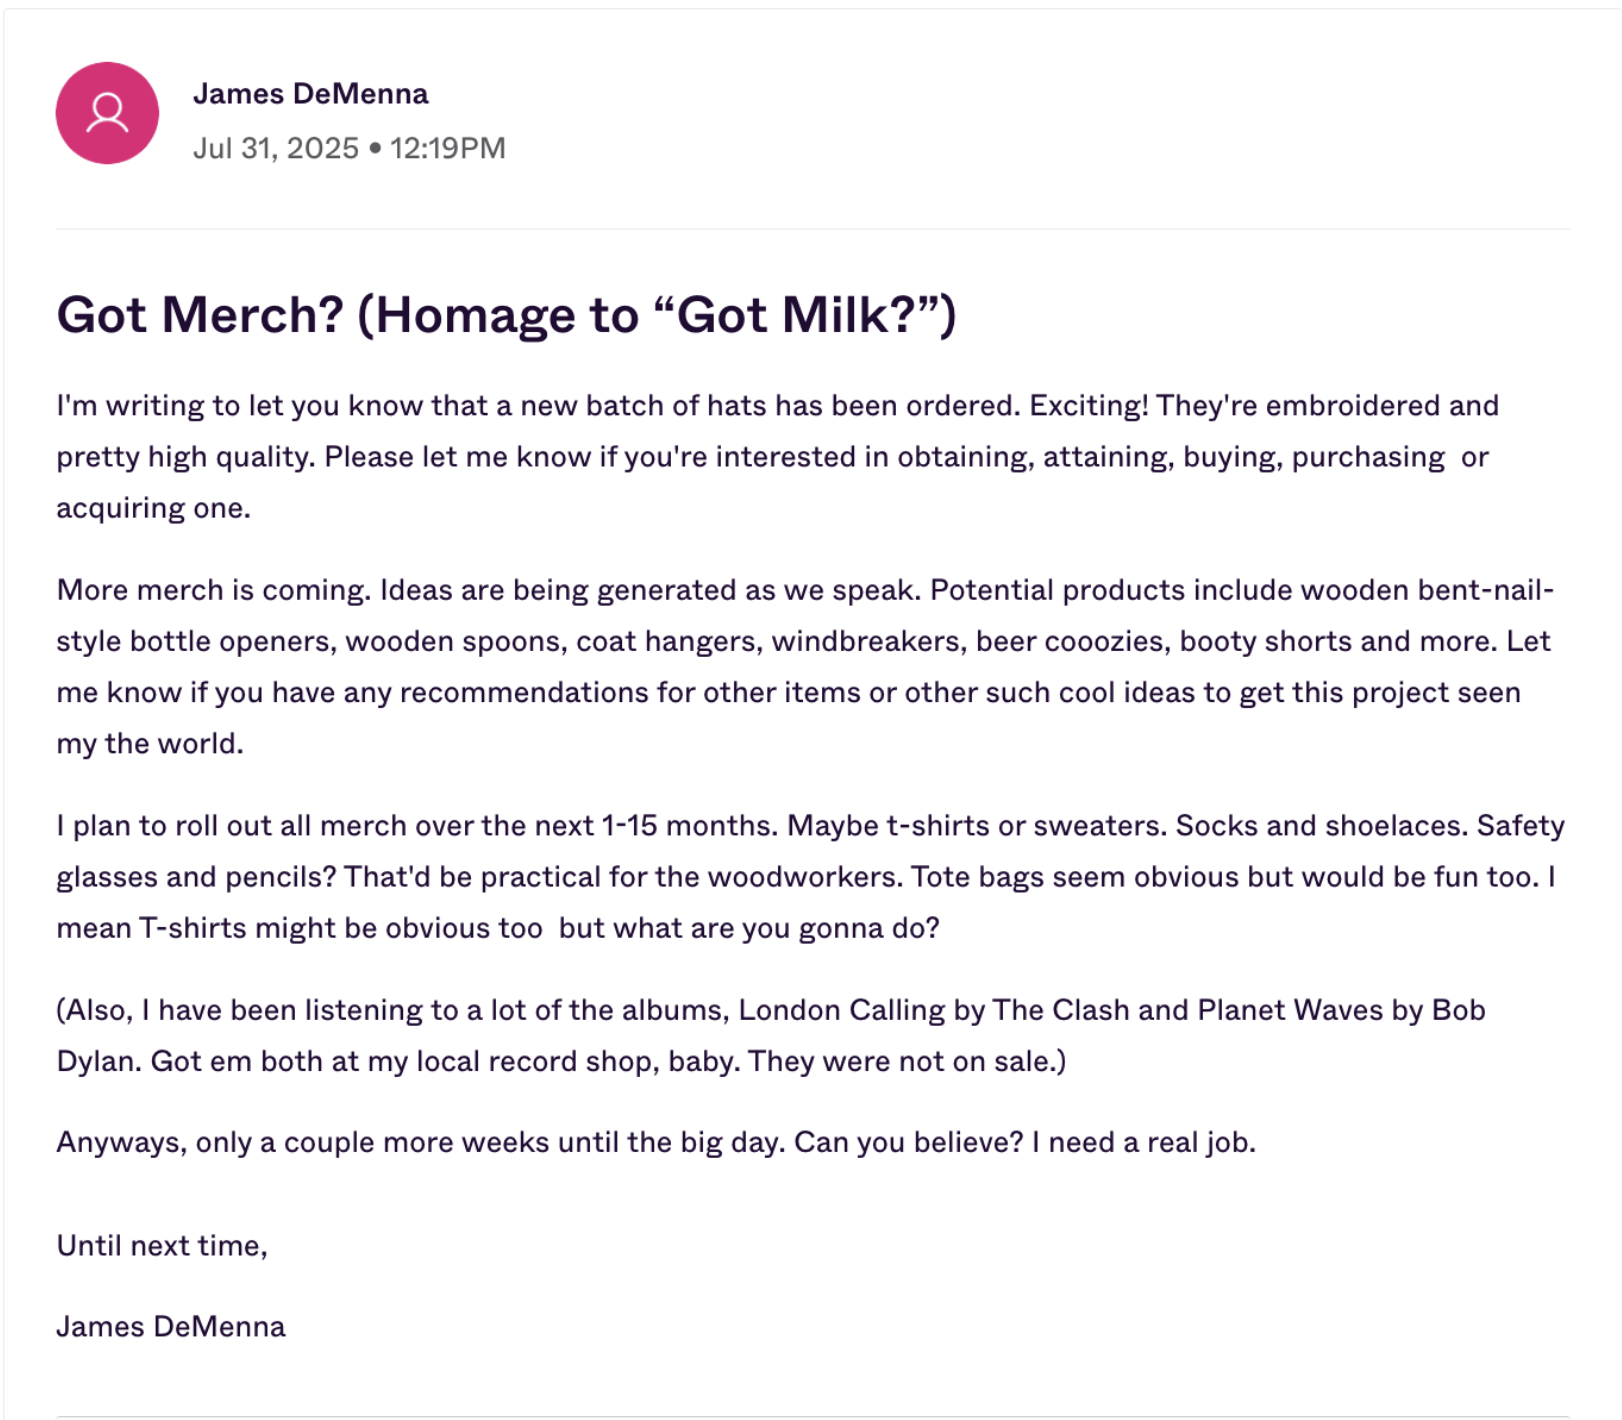Open James DeMenna's author name at top
This screenshot has height=1420, width=1622.
pyautogui.click(x=310, y=94)
